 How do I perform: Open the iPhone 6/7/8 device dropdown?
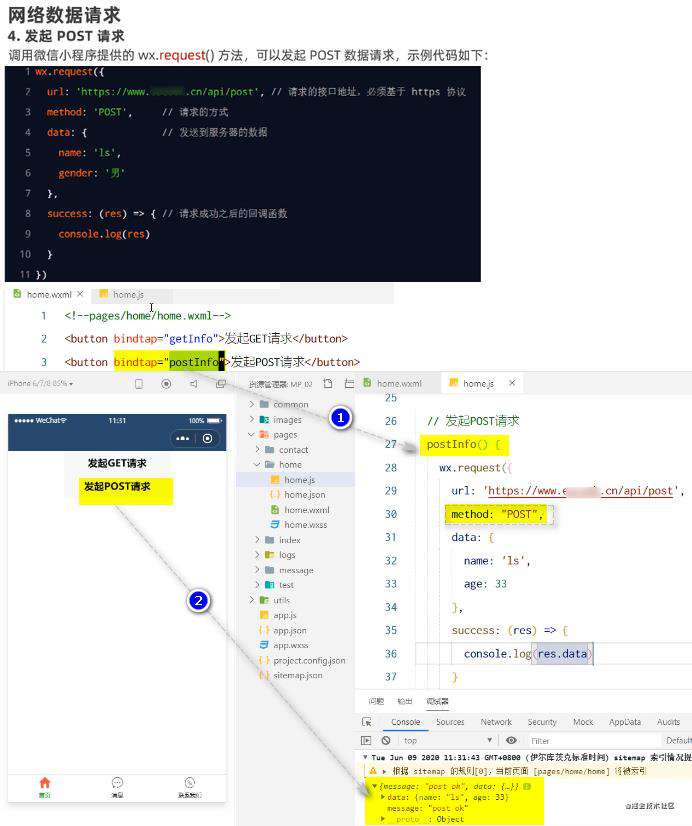(40, 384)
